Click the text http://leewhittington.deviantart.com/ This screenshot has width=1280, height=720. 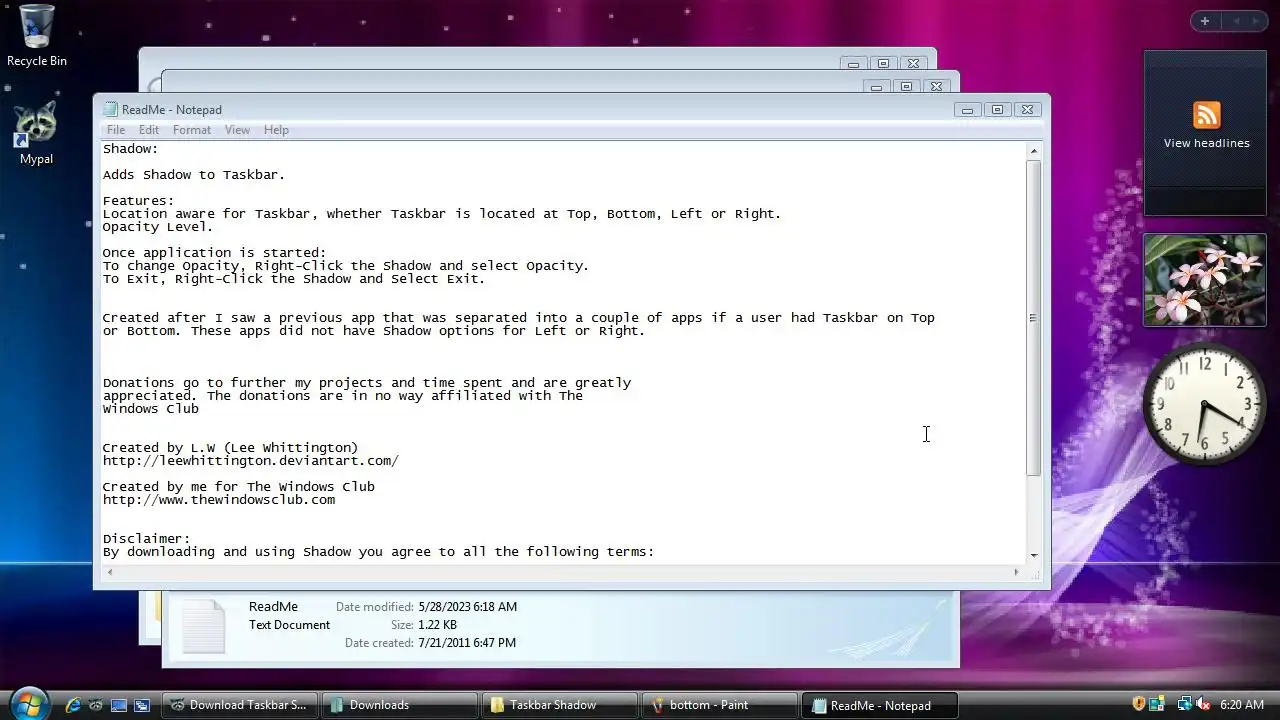[251, 461]
